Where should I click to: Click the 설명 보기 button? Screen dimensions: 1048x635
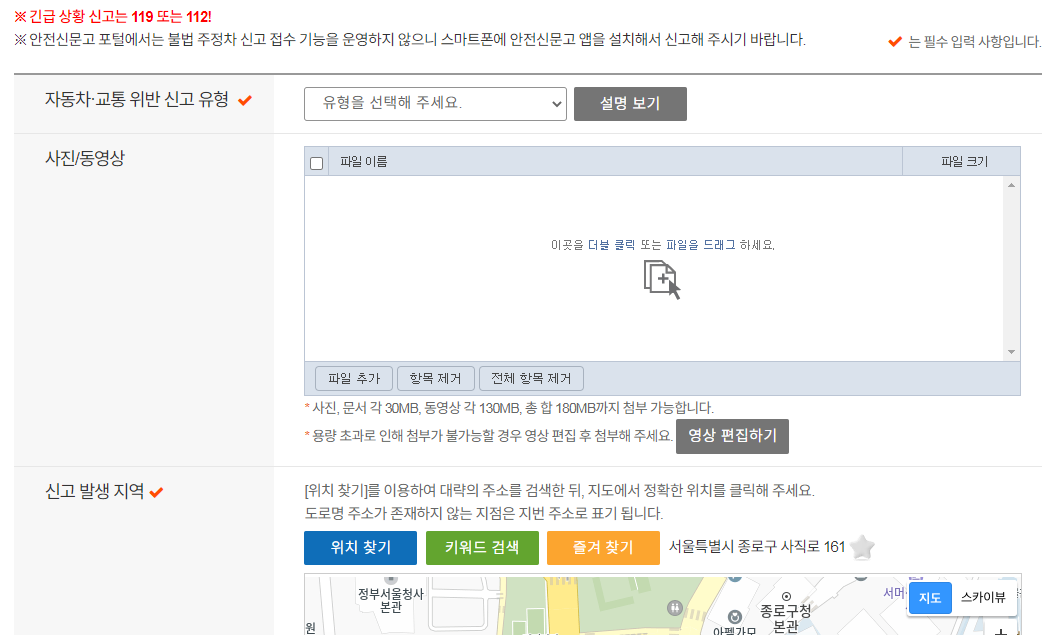(630, 104)
